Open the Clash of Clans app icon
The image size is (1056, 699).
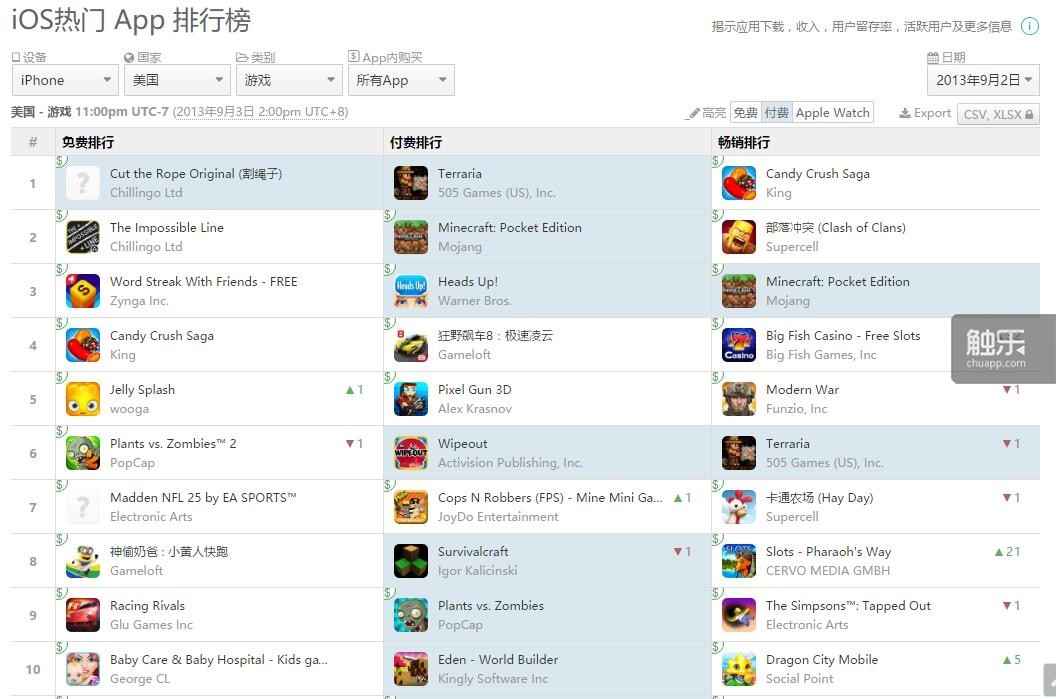[739, 237]
